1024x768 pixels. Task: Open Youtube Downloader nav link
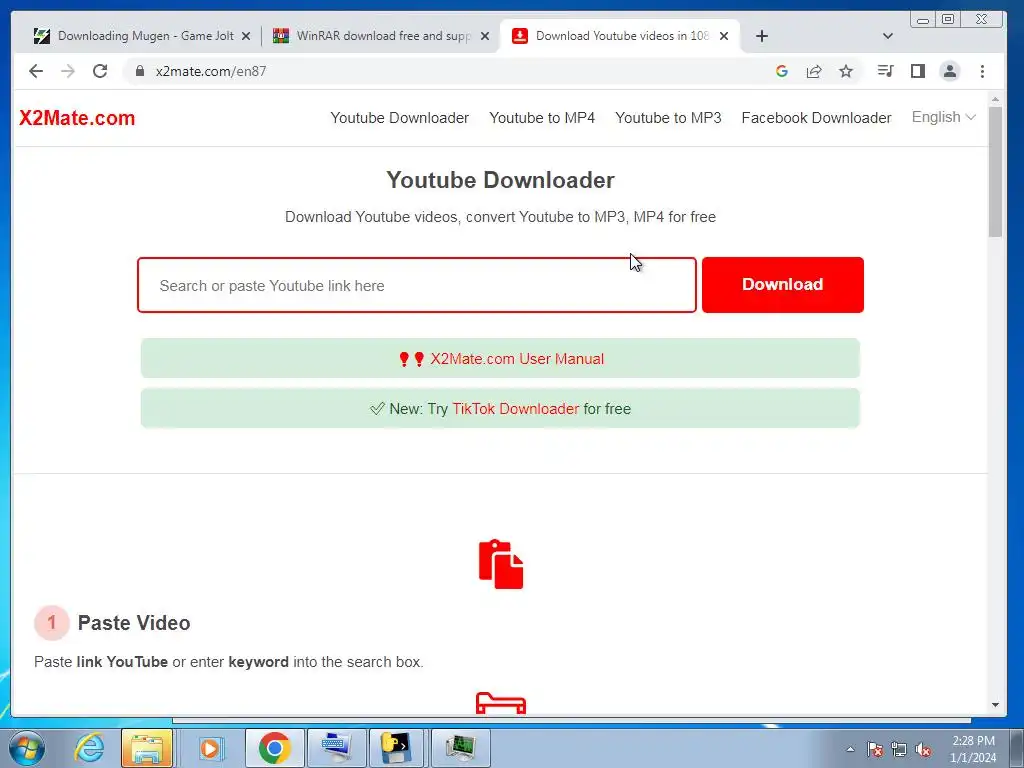coord(400,118)
